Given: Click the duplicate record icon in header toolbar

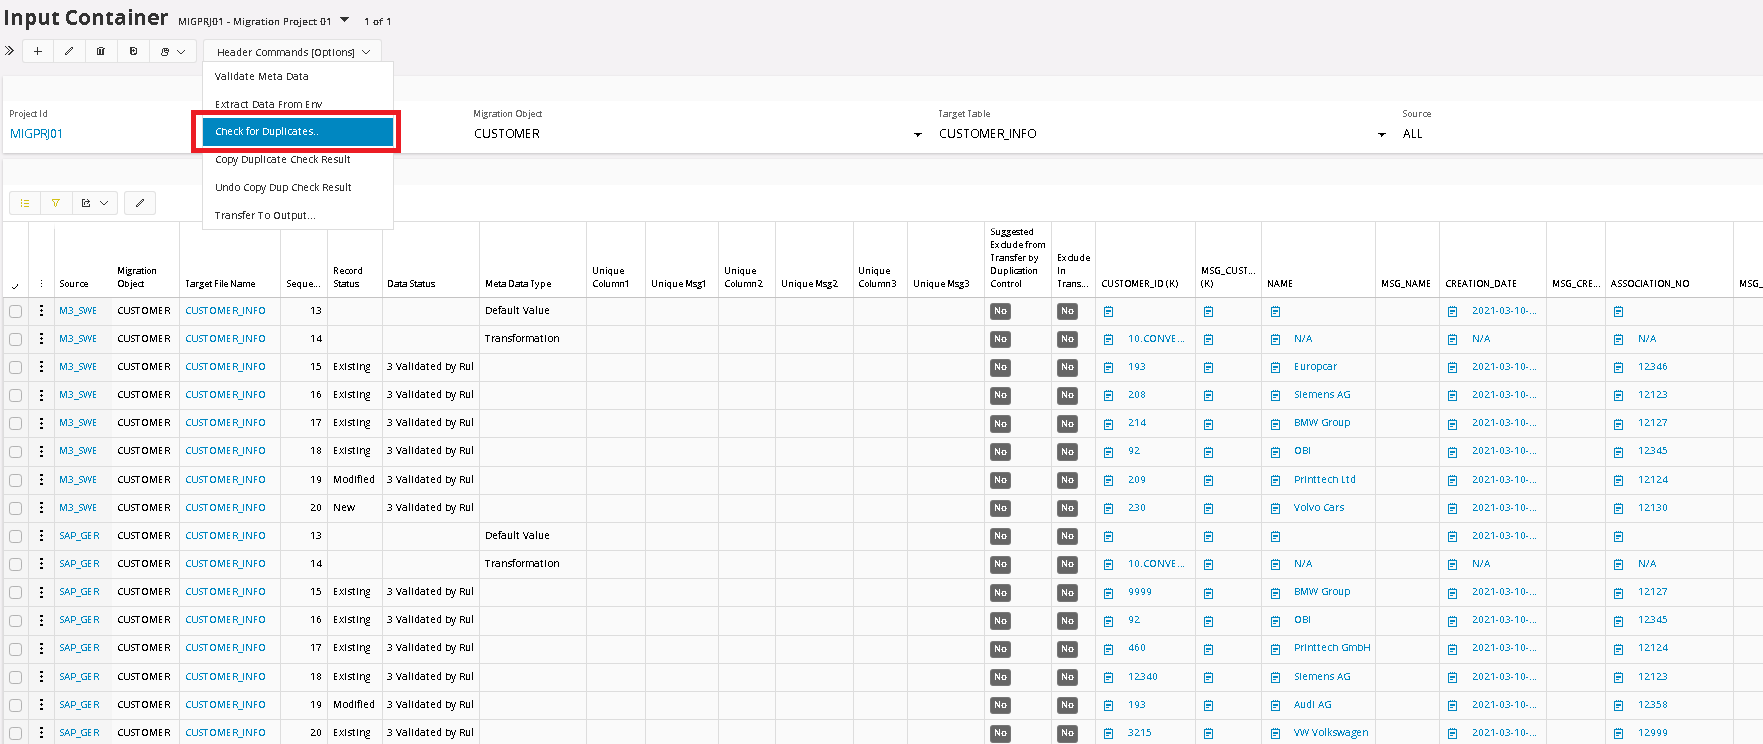Looking at the screenshot, I should click(133, 51).
